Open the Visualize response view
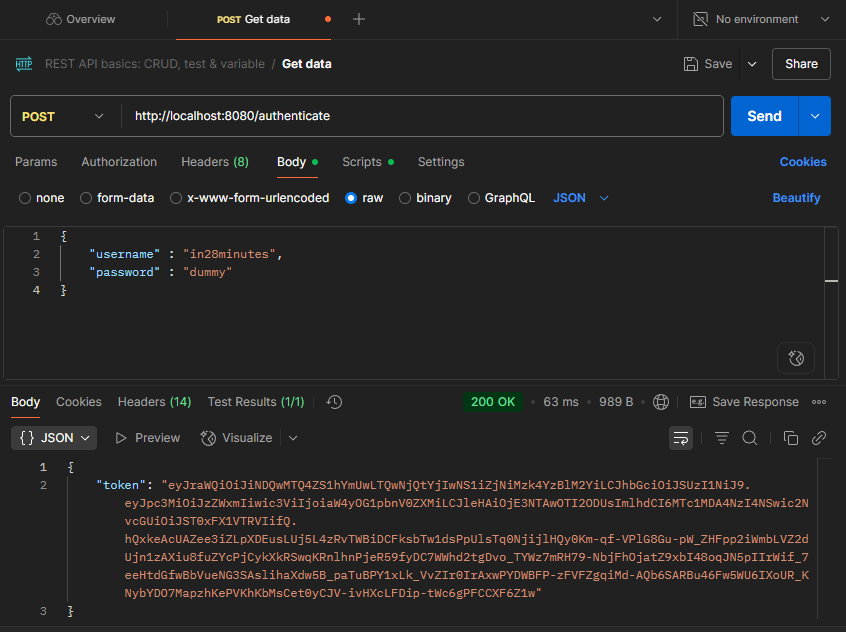The image size is (846, 632). 236,438
